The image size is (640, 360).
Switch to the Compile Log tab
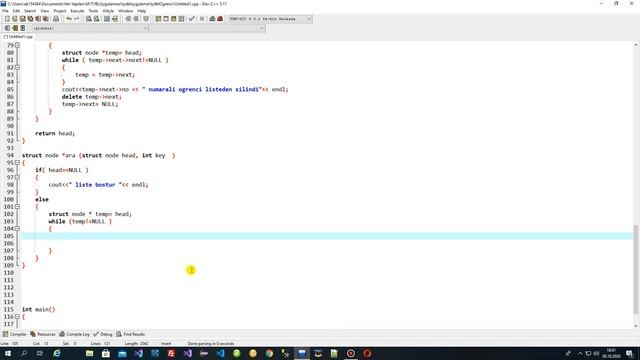75,334
